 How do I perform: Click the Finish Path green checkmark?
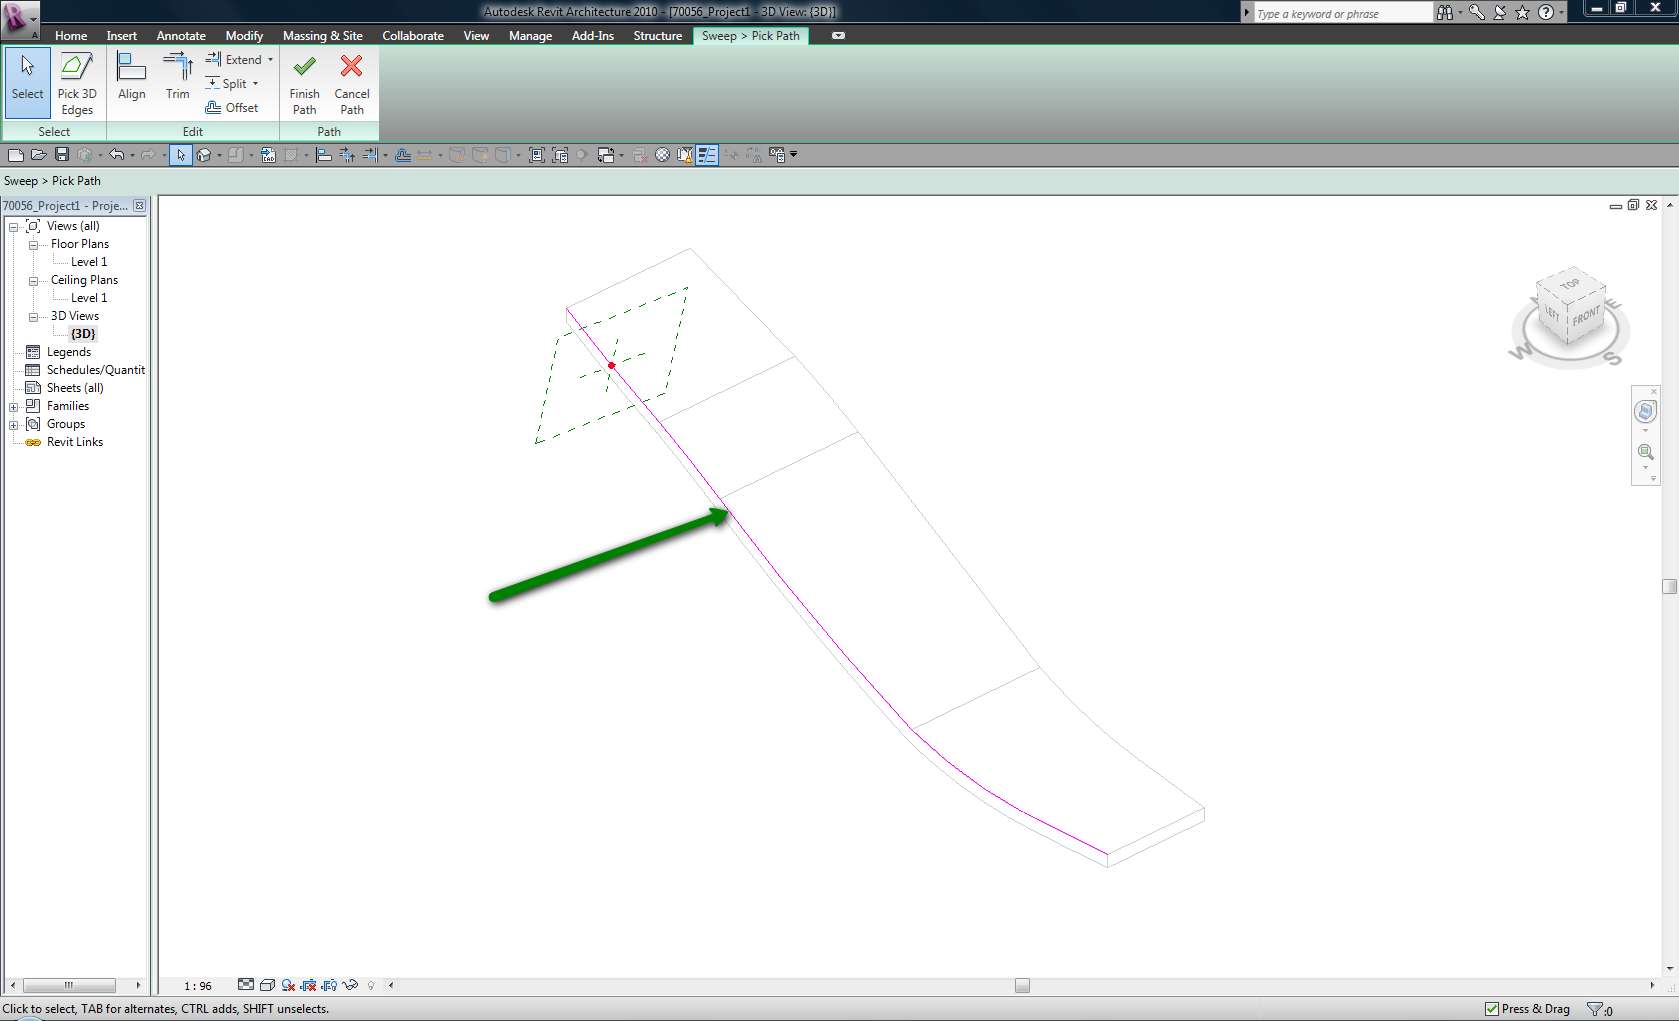click(304, 68)
